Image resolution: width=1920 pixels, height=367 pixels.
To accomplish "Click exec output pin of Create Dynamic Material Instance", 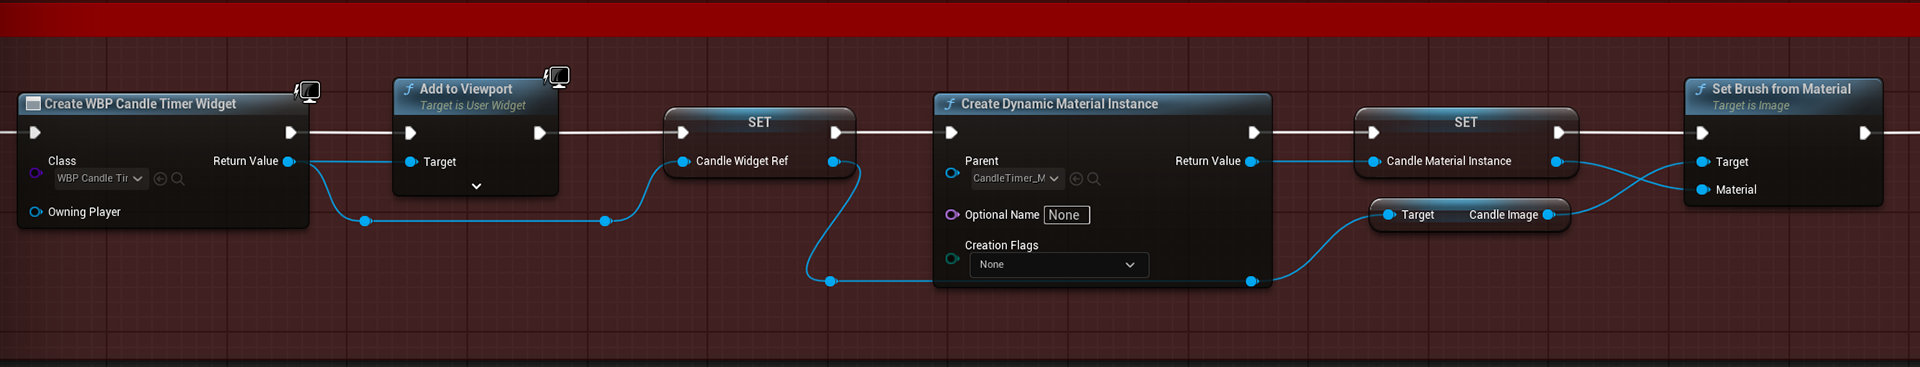I will pos(1253,132).
